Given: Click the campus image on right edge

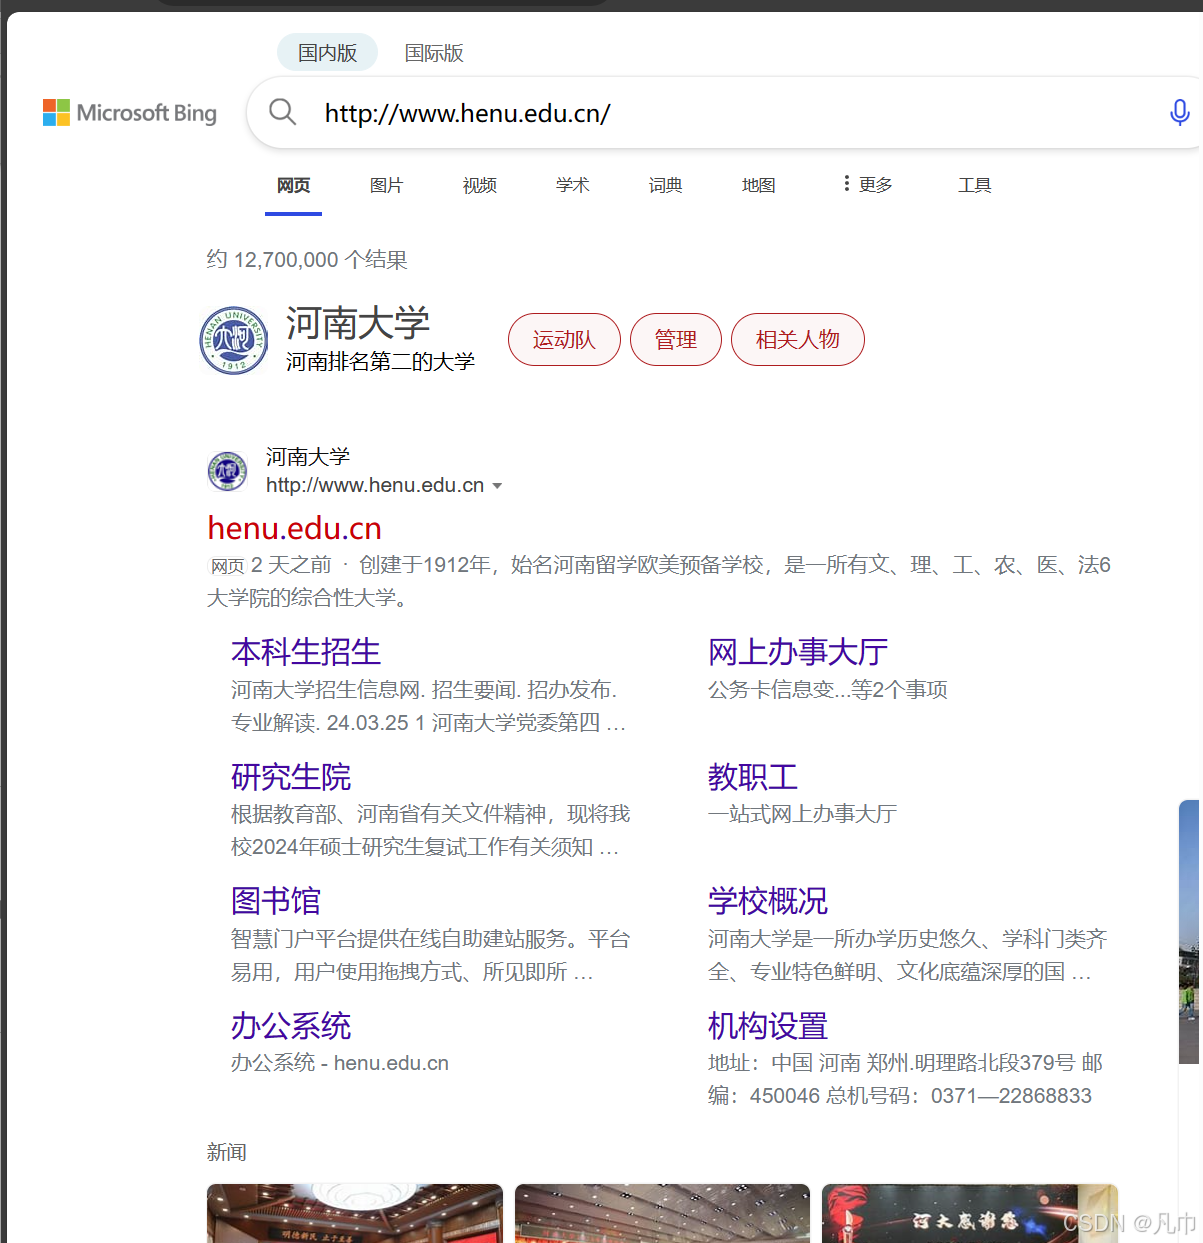Looking at the screenshot, I should coord(1191,932).
